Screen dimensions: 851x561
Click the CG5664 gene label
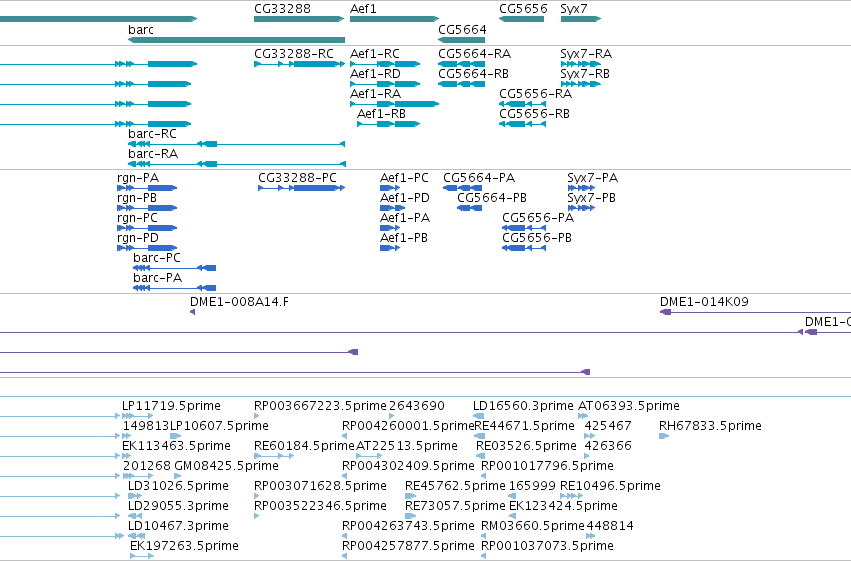tap(462, 29)
